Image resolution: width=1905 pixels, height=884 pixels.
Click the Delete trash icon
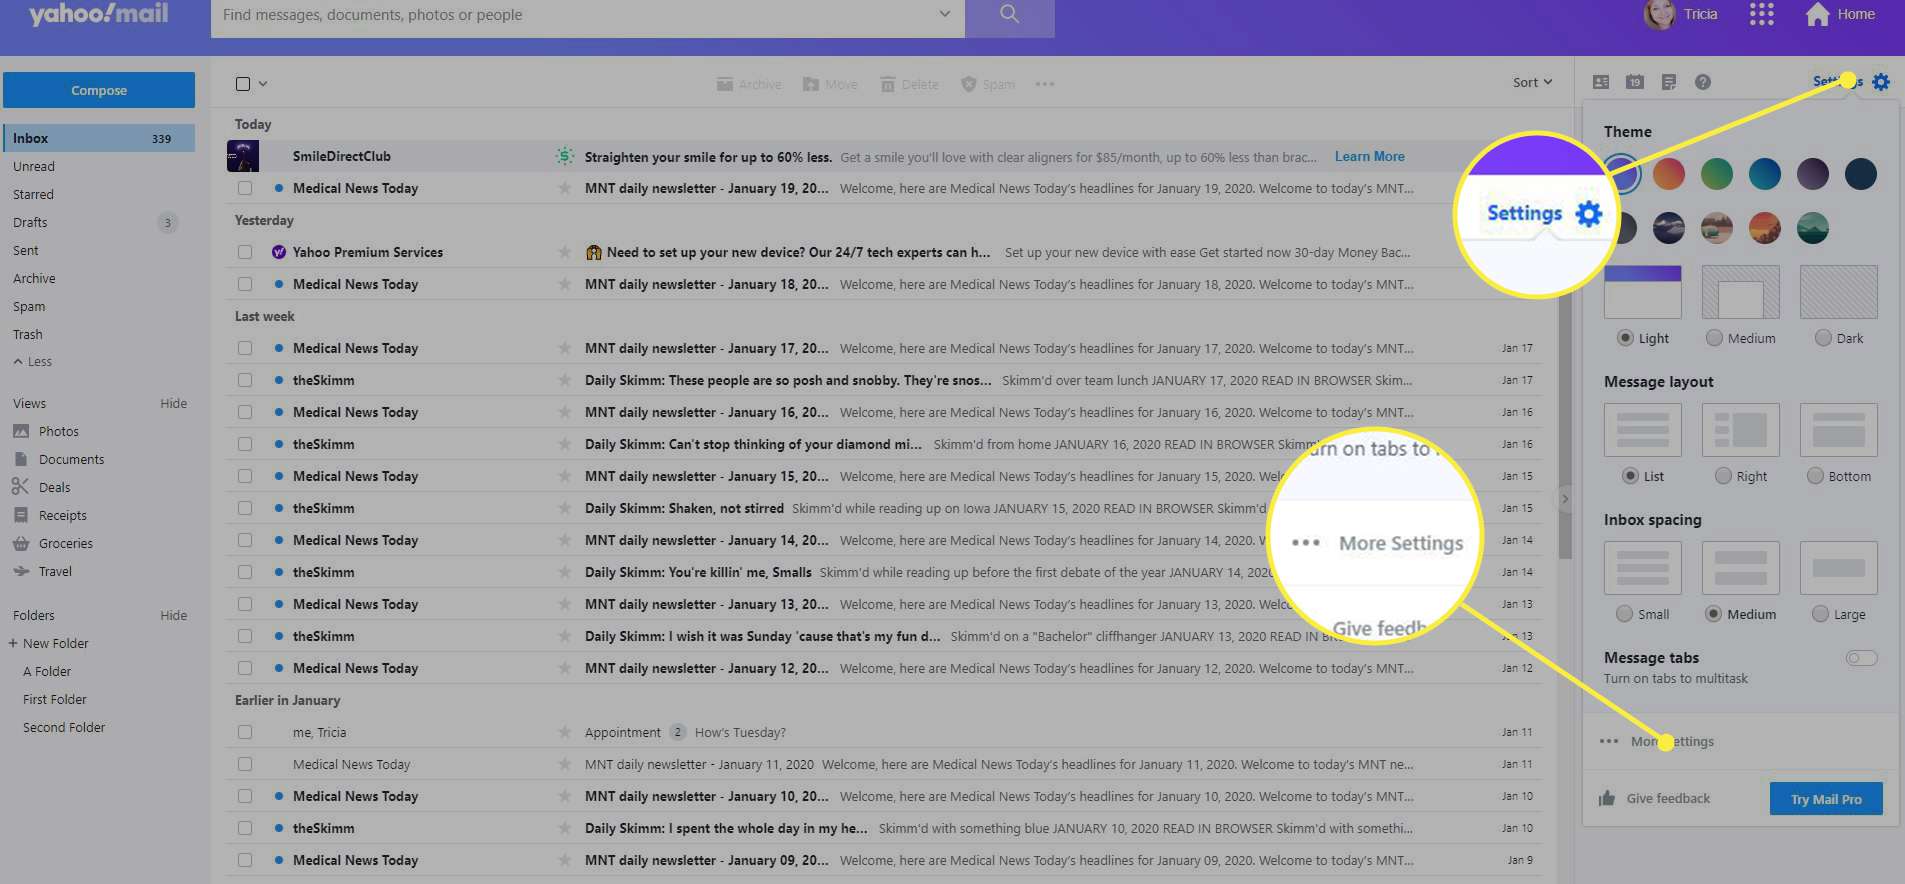pos(887,84)
